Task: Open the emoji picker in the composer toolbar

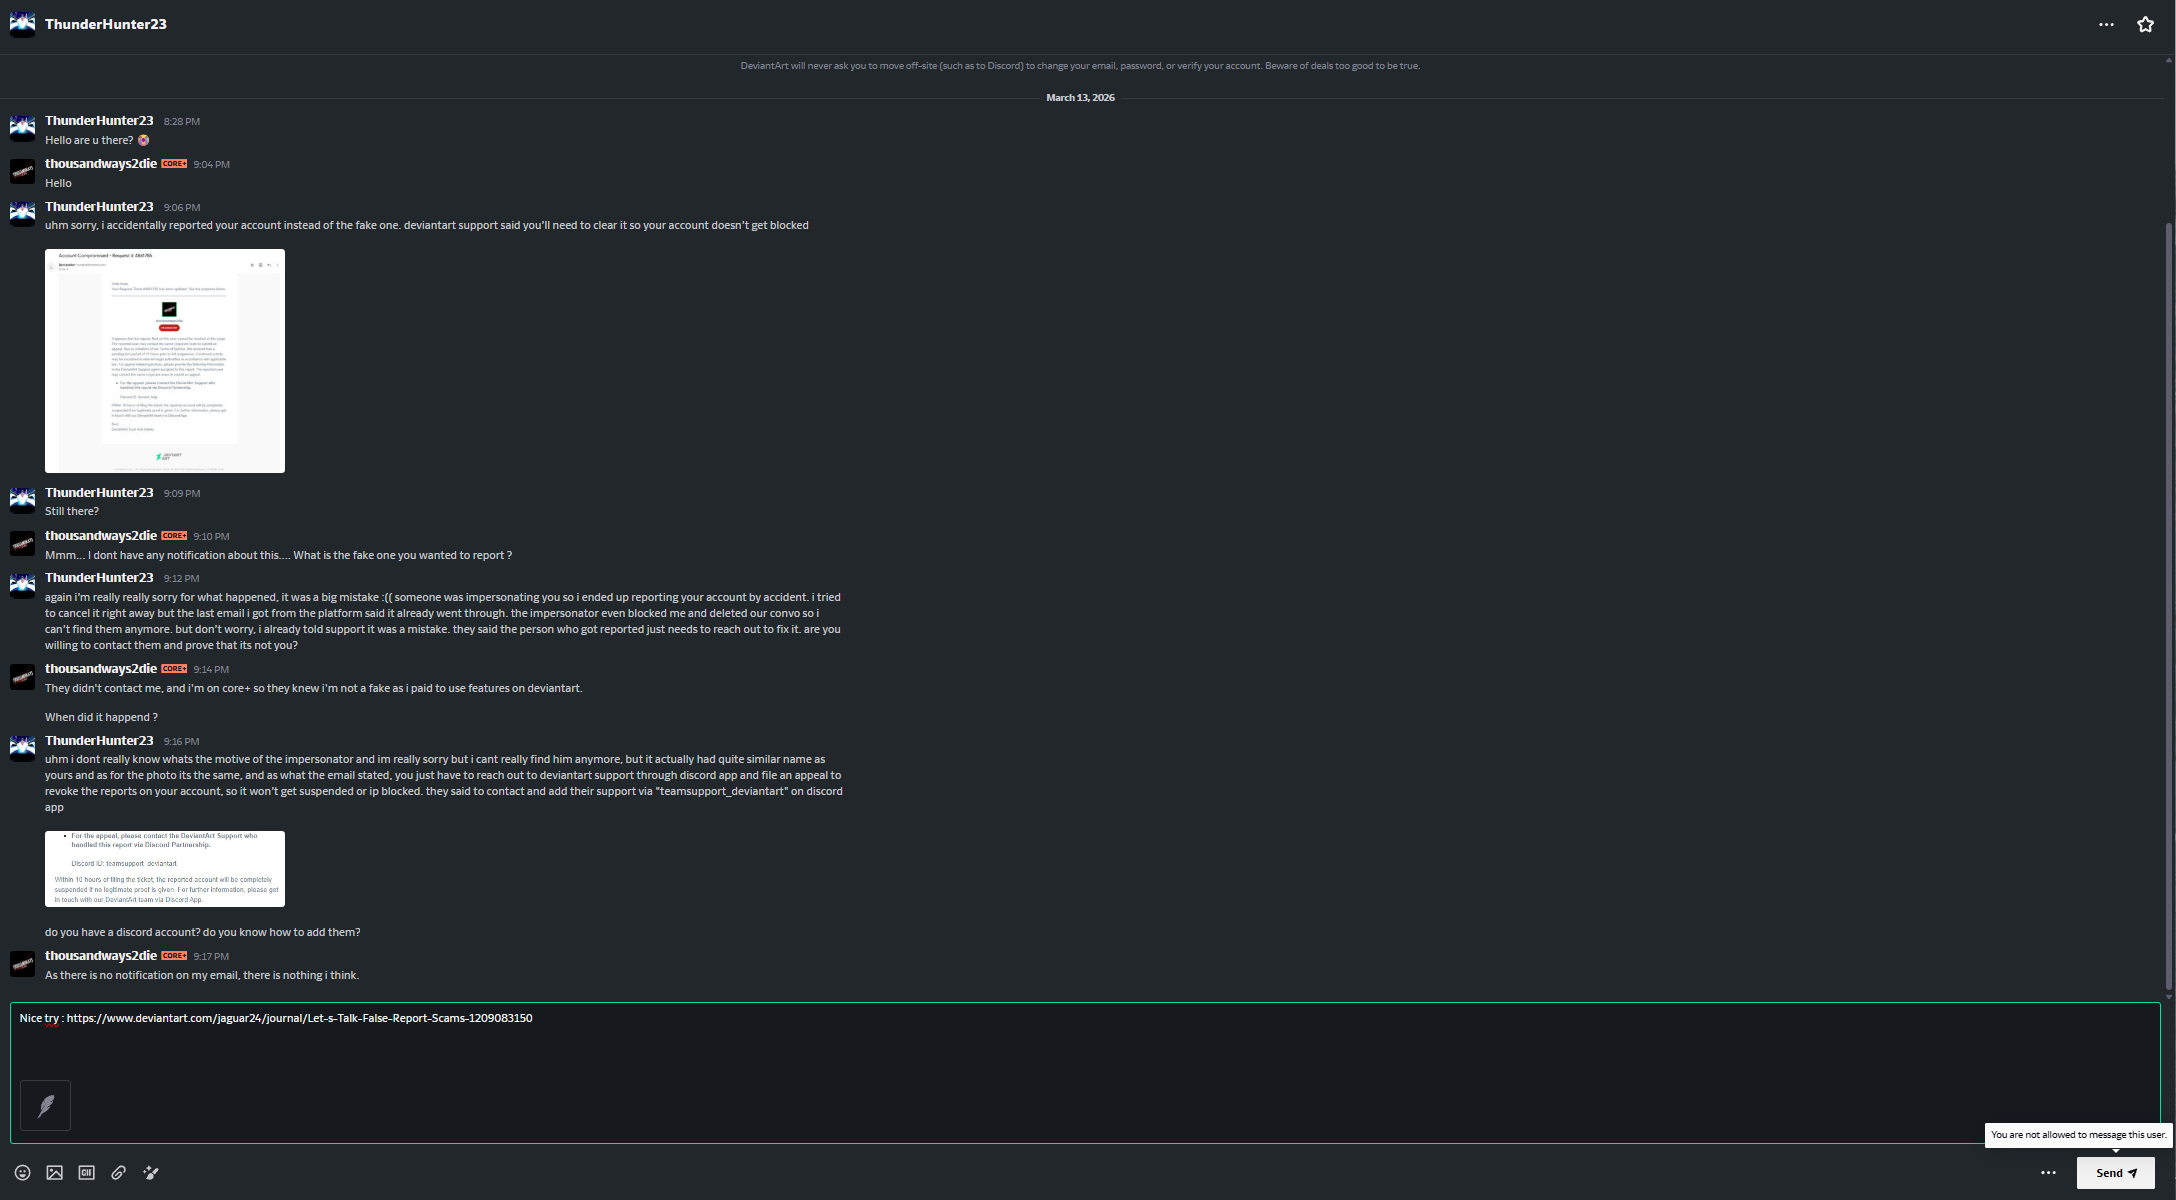Action: (22, 1173)
